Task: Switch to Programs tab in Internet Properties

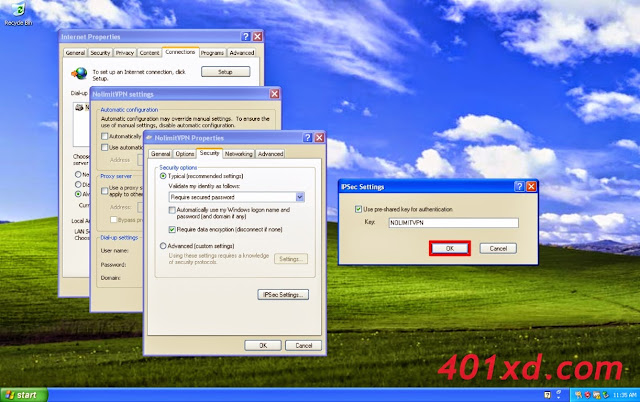Action: (212, 53)
